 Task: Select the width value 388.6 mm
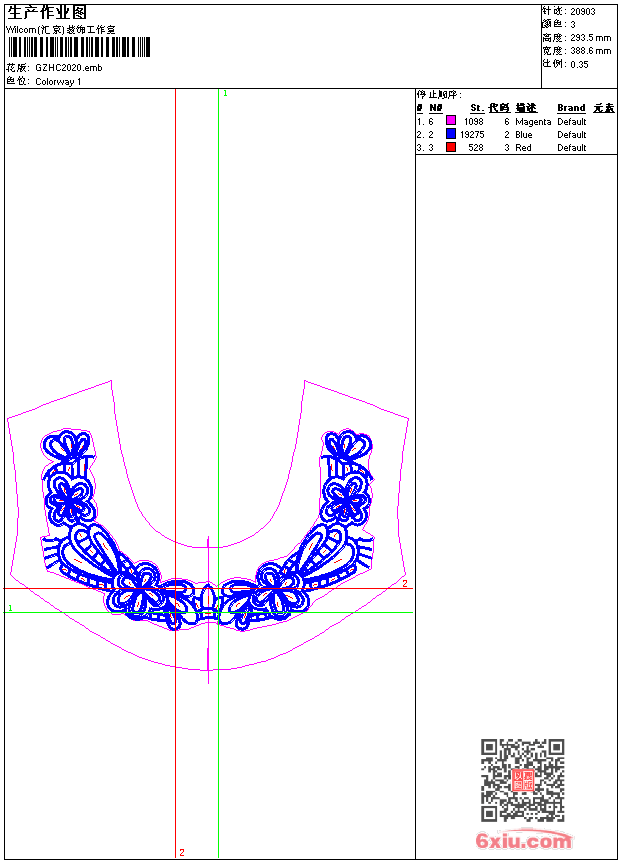click(590, 51)
